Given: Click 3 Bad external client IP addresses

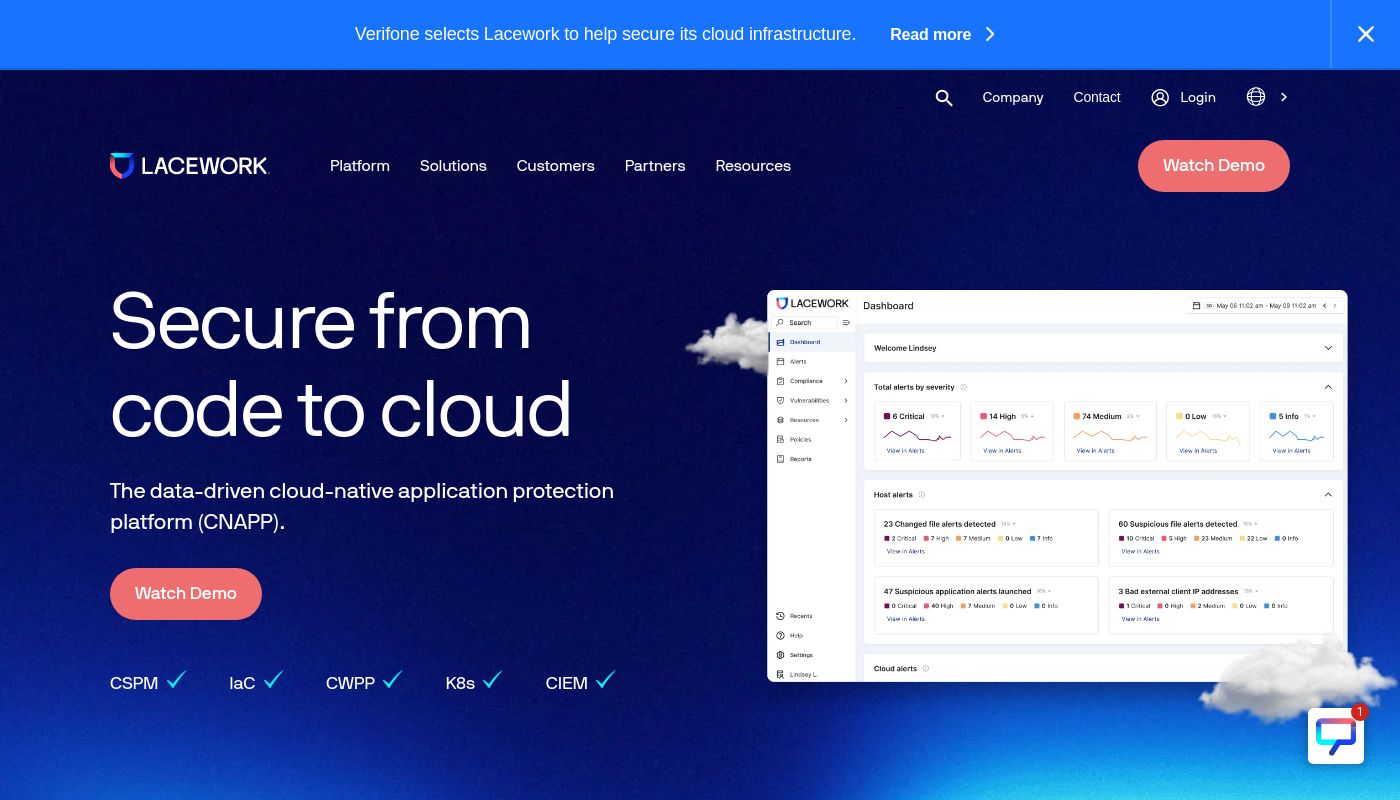Looking at the screenshot, I should pos(1178,592).
